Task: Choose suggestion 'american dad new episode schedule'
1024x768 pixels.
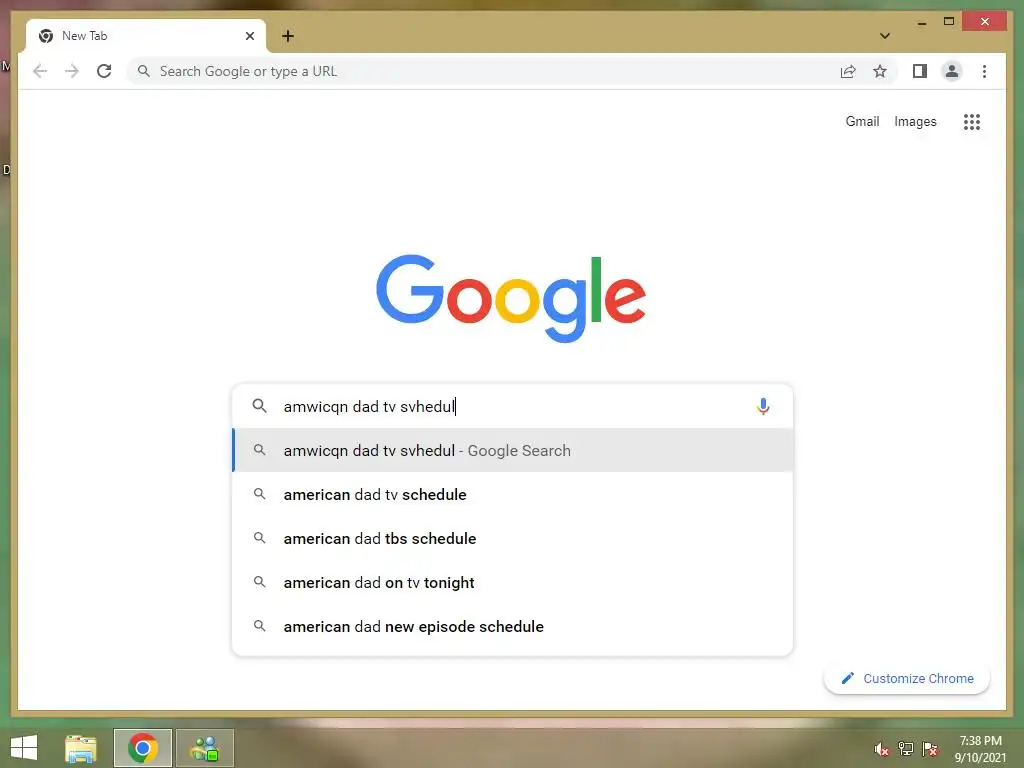Action: [513, 627]
